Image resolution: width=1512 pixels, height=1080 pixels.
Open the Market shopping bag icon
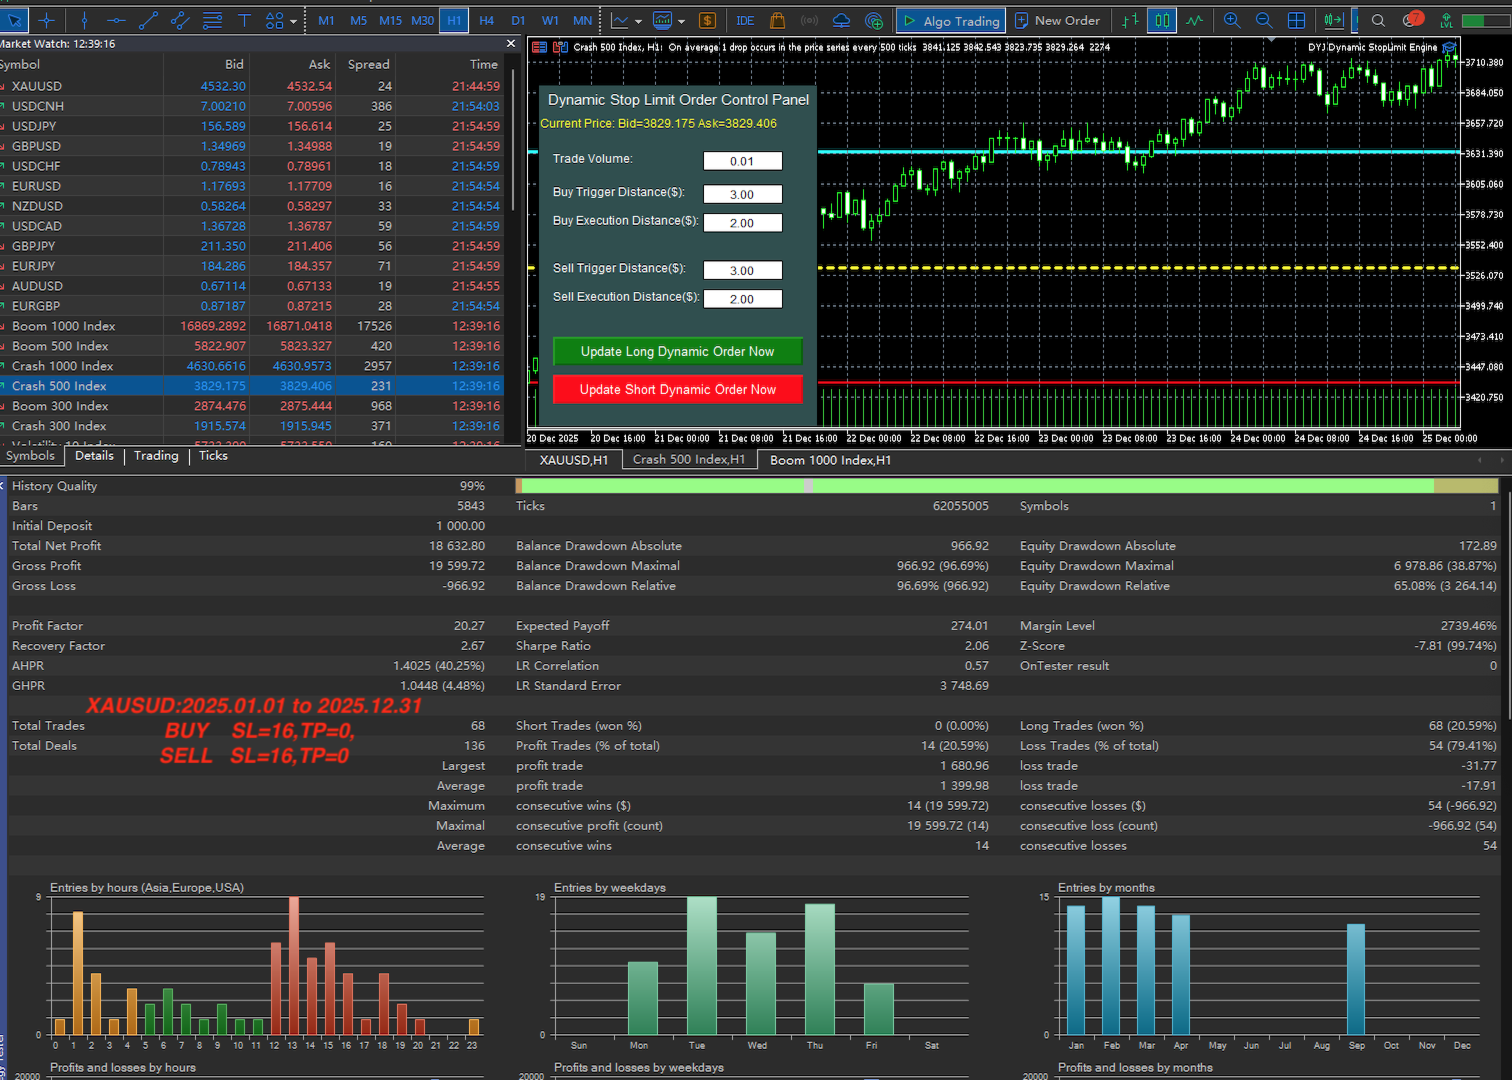777,20
